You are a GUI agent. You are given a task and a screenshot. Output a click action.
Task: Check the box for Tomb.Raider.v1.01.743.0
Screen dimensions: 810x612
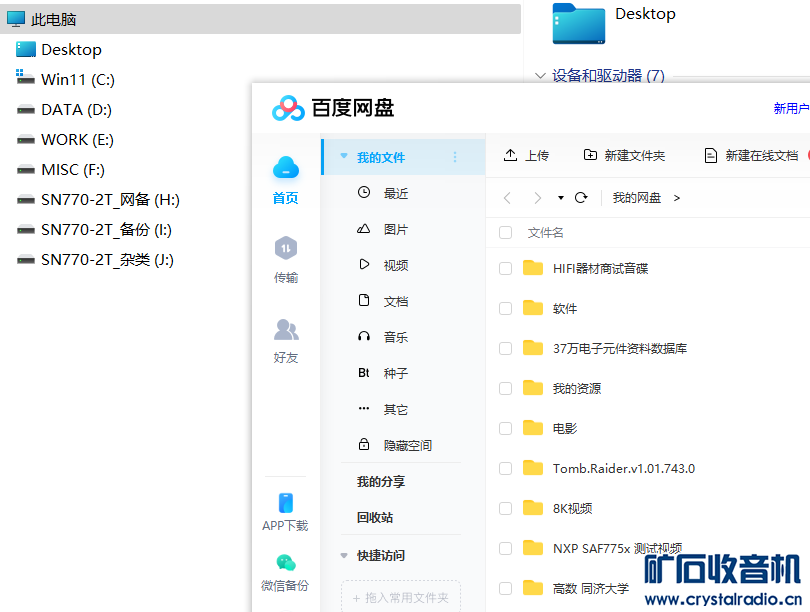pyautogui.click(x=505, y=468)
